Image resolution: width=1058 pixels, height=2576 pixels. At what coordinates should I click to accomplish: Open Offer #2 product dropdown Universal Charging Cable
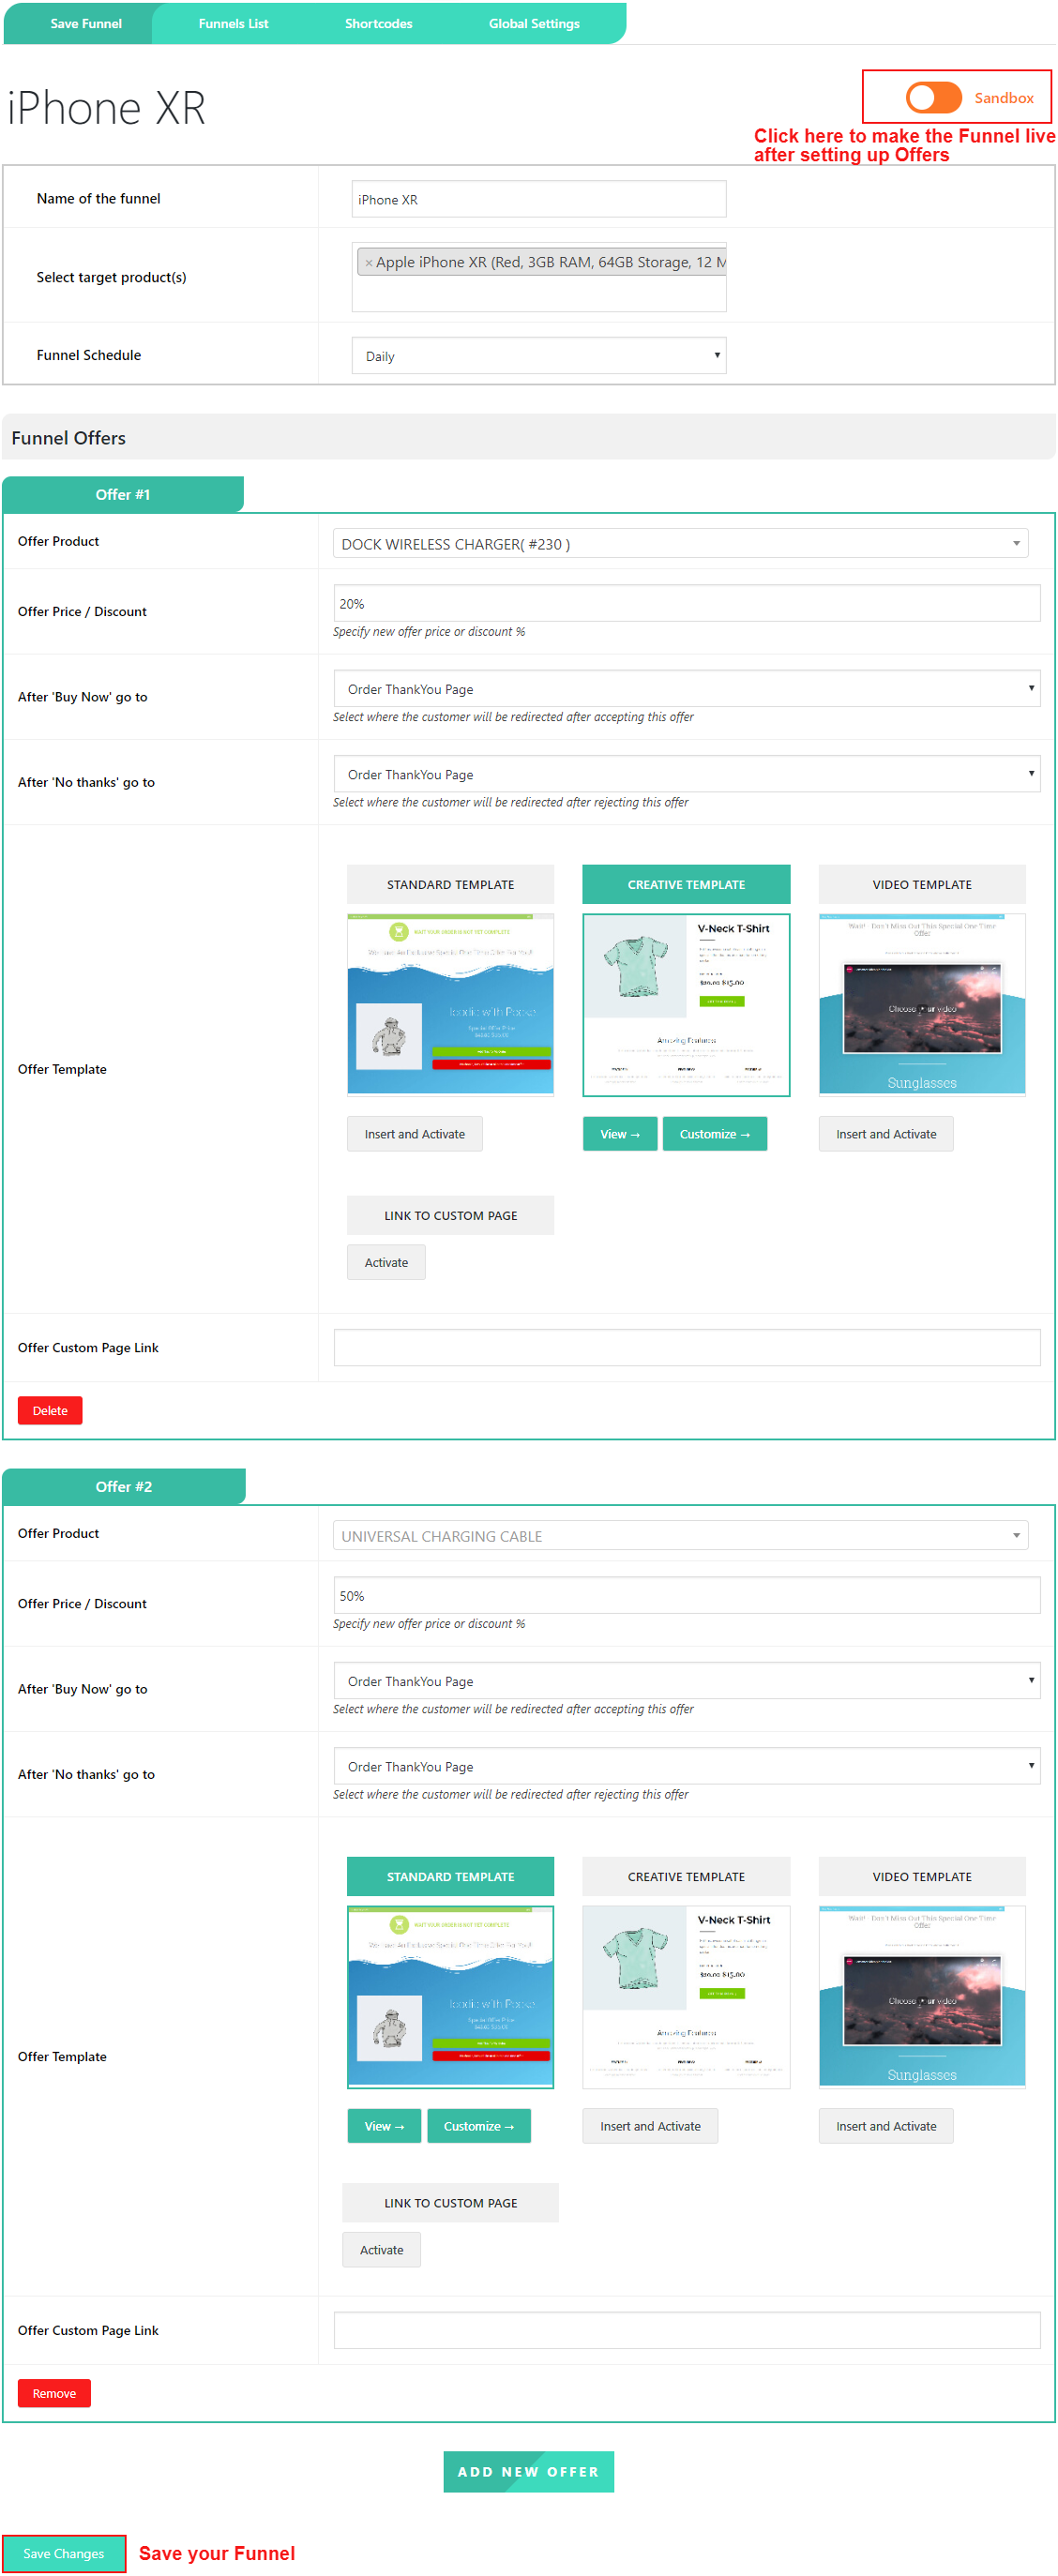tap(680, 1536)
